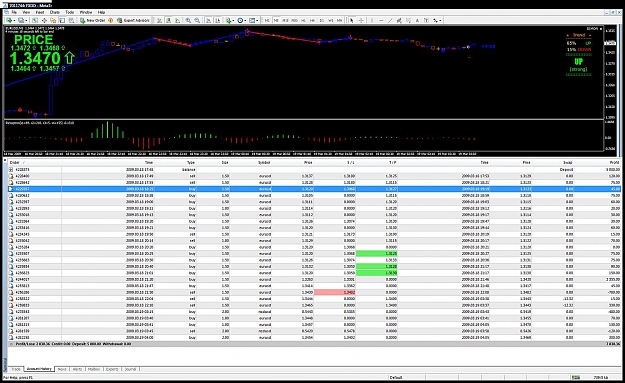Open the Help menu
625x383 pixels.
pyautogui.click(x=101, y=12)
